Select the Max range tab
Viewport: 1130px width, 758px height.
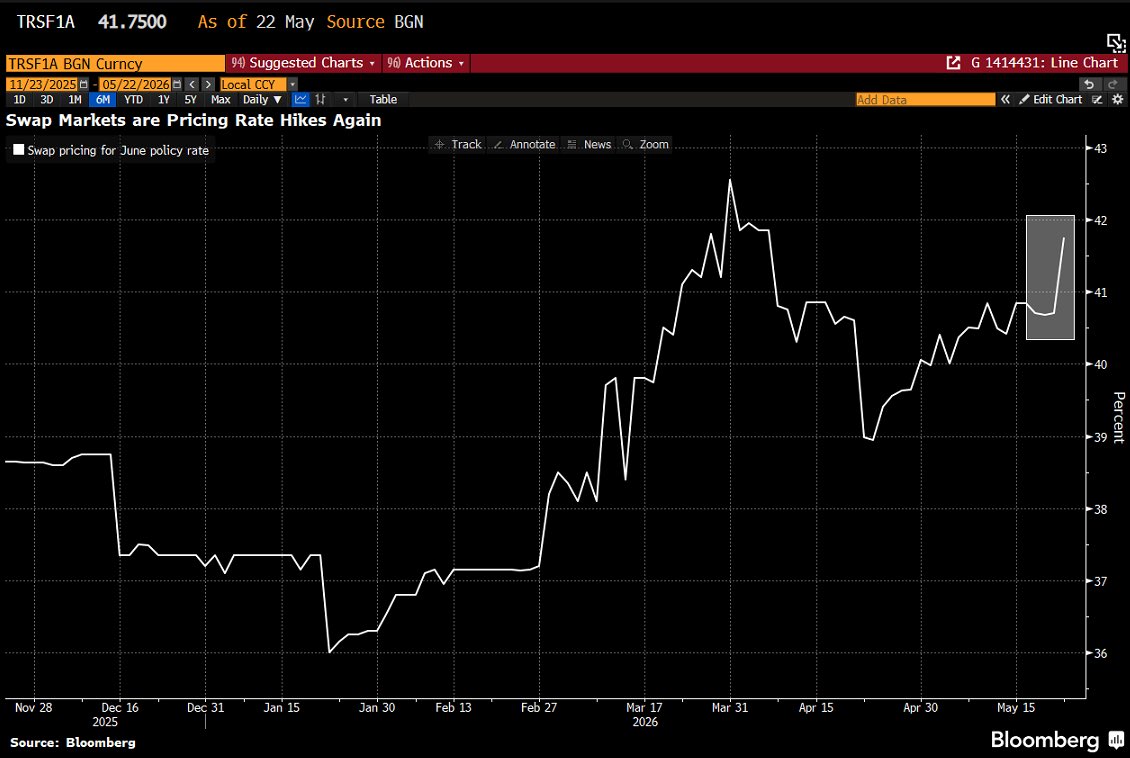click(221, 99)
